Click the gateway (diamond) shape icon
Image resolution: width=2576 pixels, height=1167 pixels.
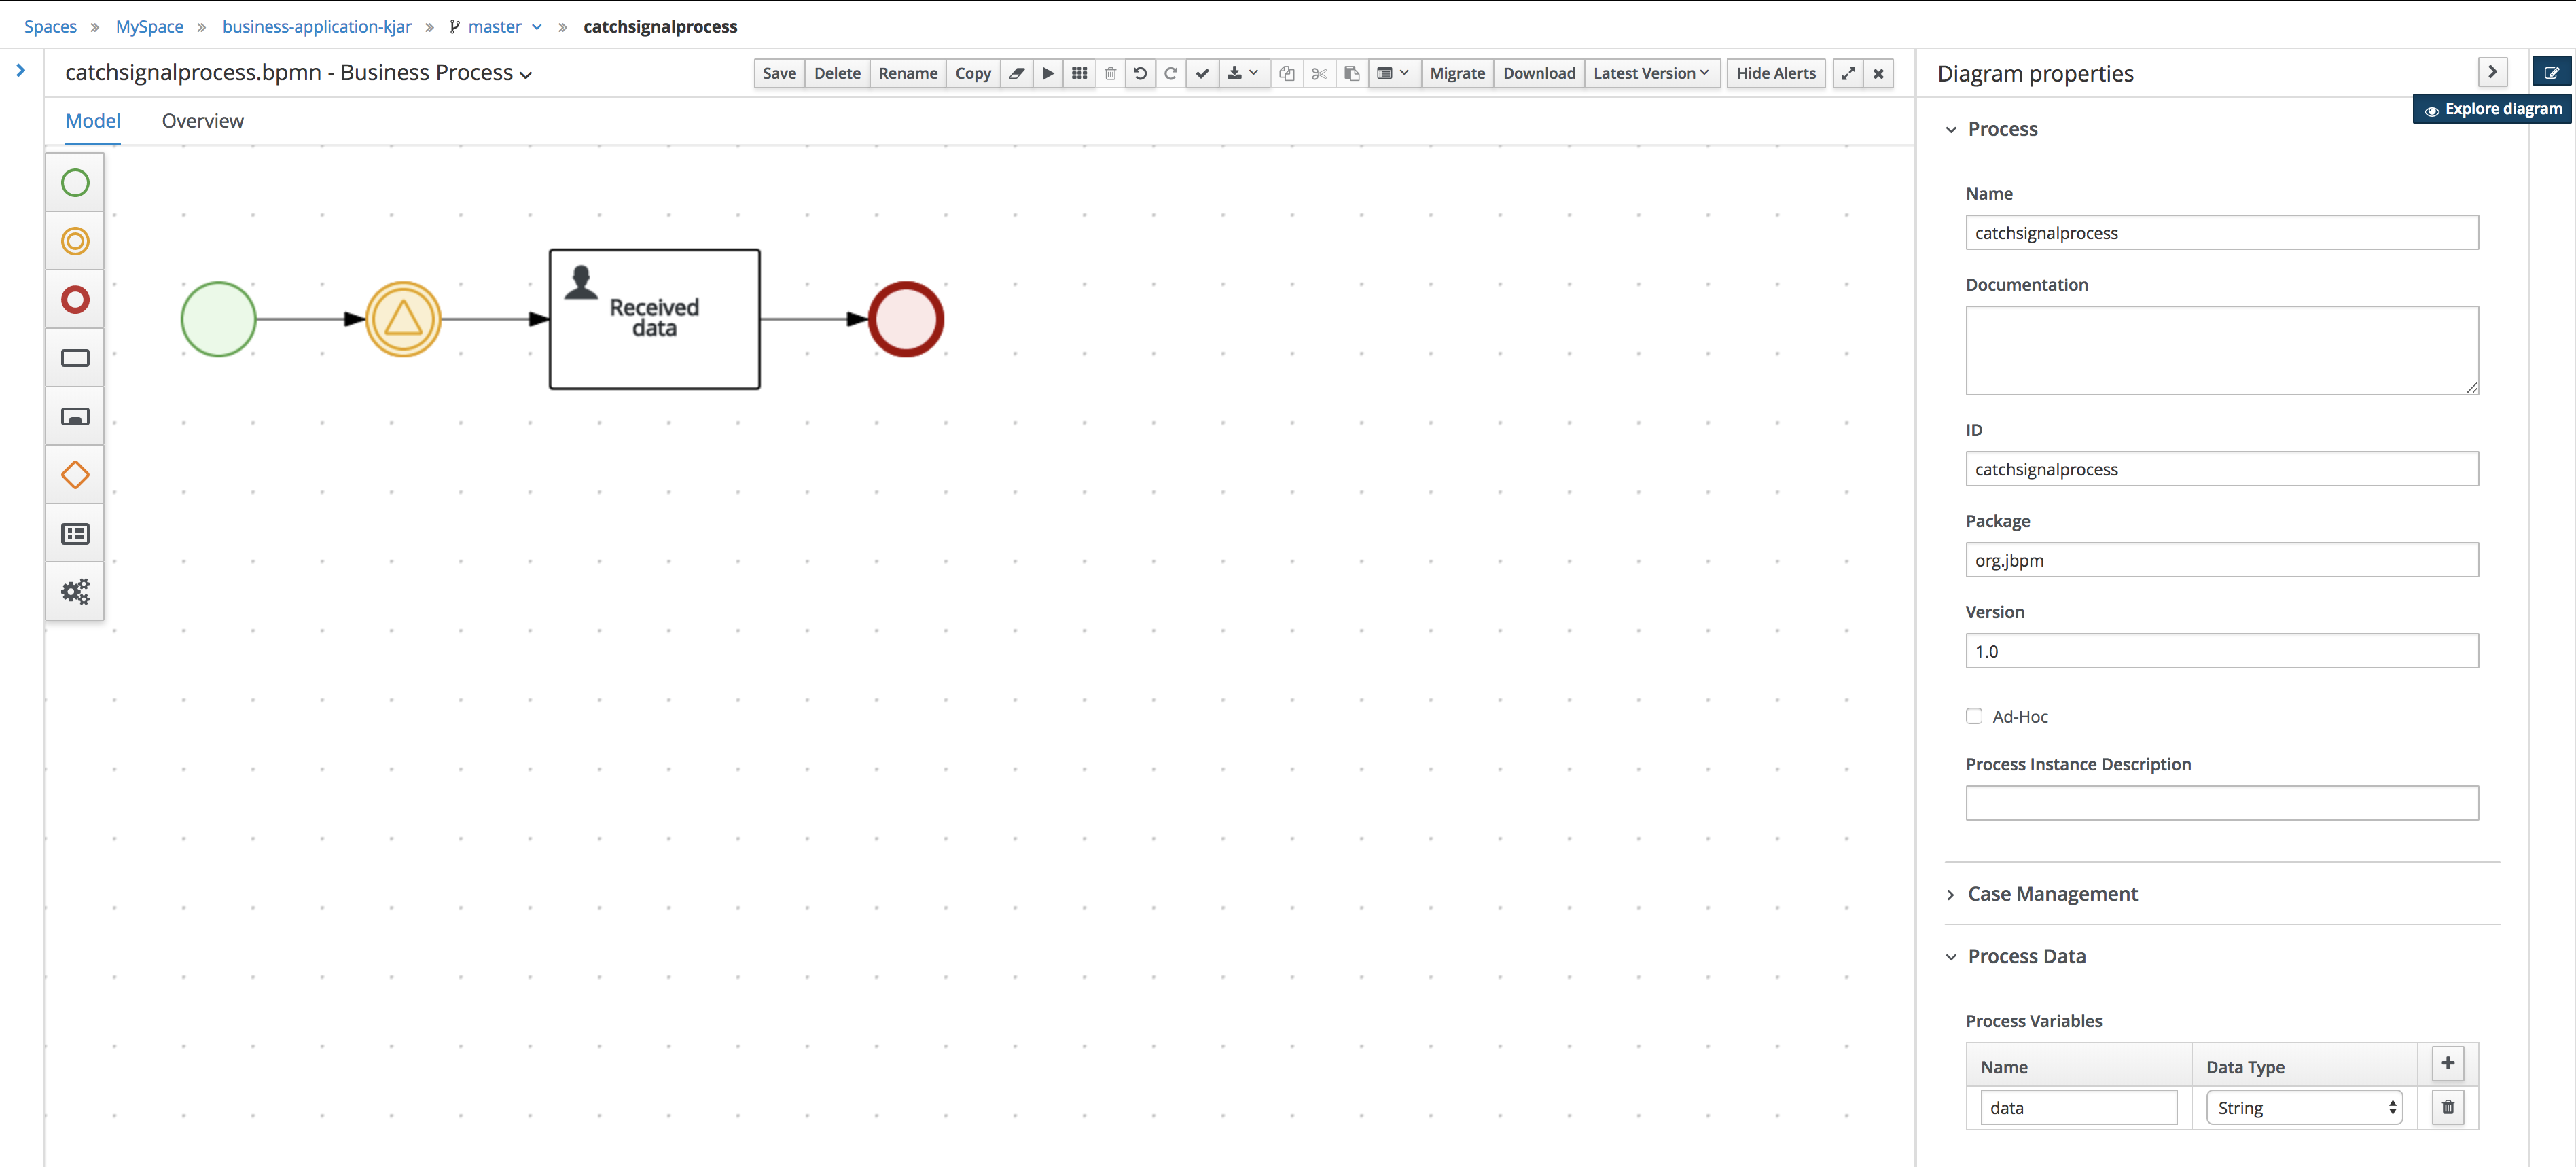[75, 475]
